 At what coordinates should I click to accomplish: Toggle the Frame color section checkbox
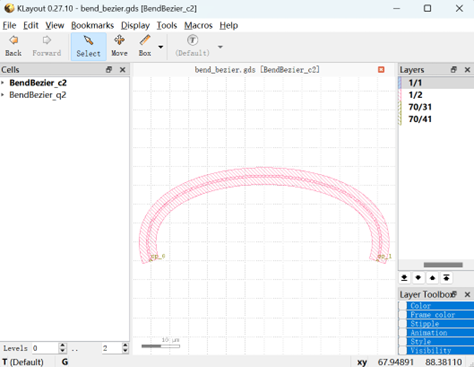pyautogui.click(x=403, y=315)
